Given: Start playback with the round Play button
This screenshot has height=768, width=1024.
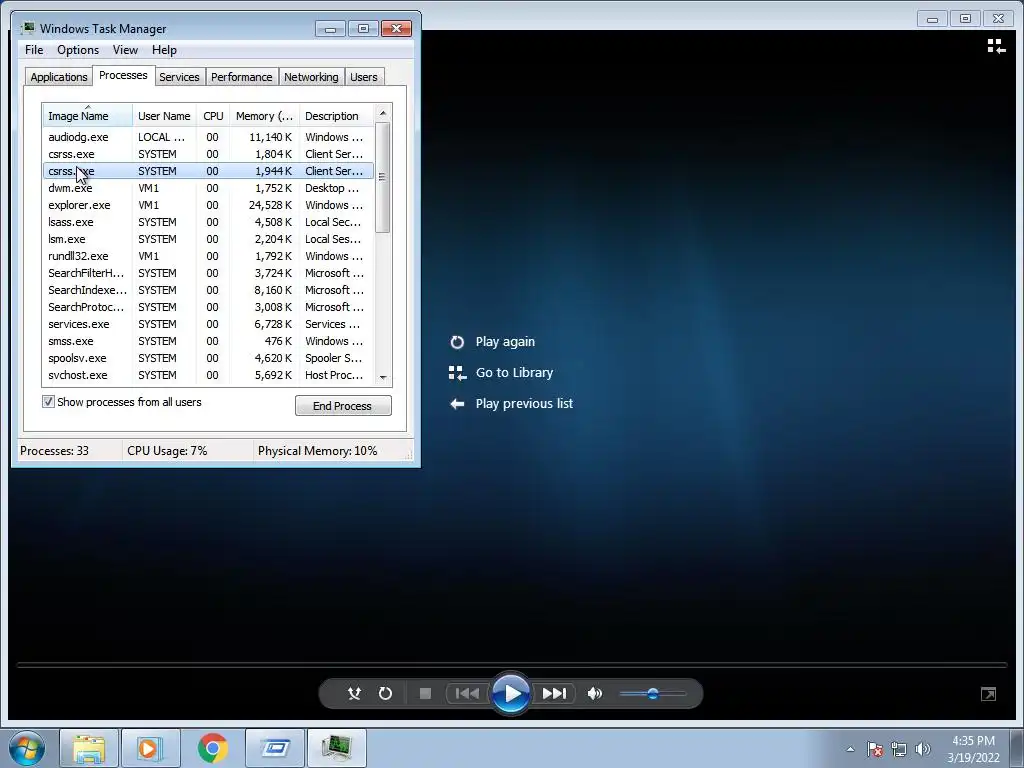Looking at the screenshot, I should (x=511, y=694).
